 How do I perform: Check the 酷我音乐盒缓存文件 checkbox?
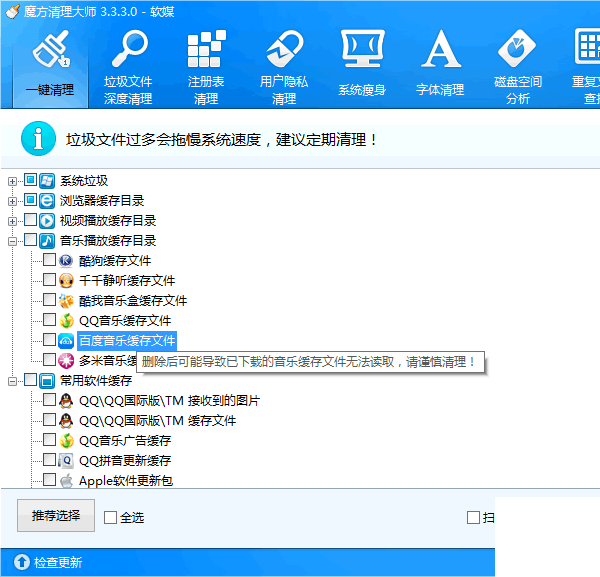click(x=49, y=299)
